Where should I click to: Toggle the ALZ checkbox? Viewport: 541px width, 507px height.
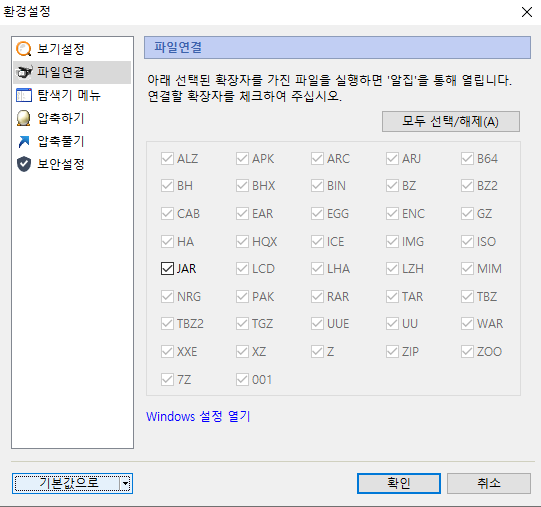pos(167,159)
